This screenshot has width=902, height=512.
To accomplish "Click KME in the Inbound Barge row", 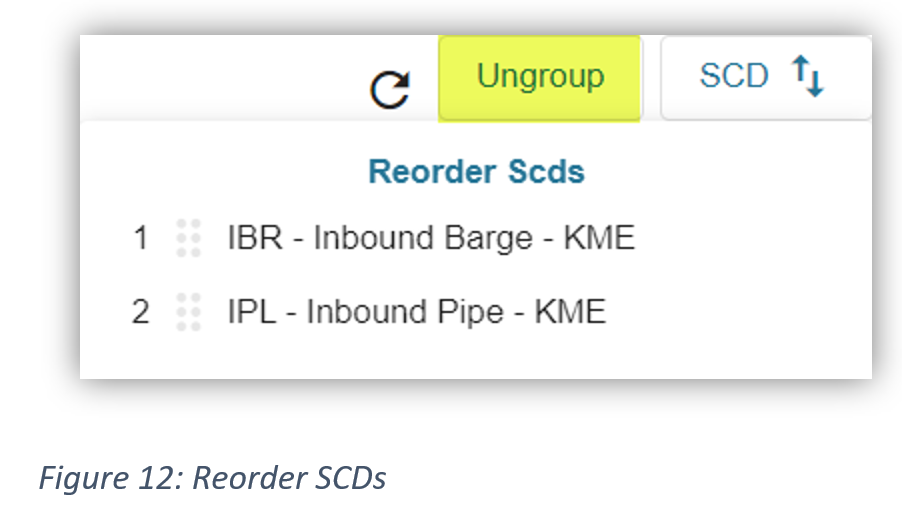I will [599, 238].
